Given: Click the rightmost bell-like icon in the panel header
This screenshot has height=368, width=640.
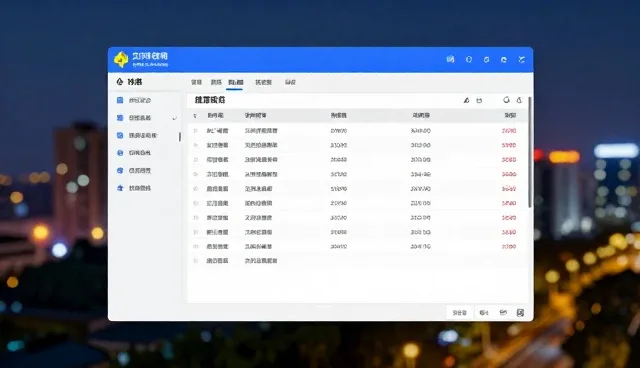Looking at the screenshot, I should coord(519,100).
